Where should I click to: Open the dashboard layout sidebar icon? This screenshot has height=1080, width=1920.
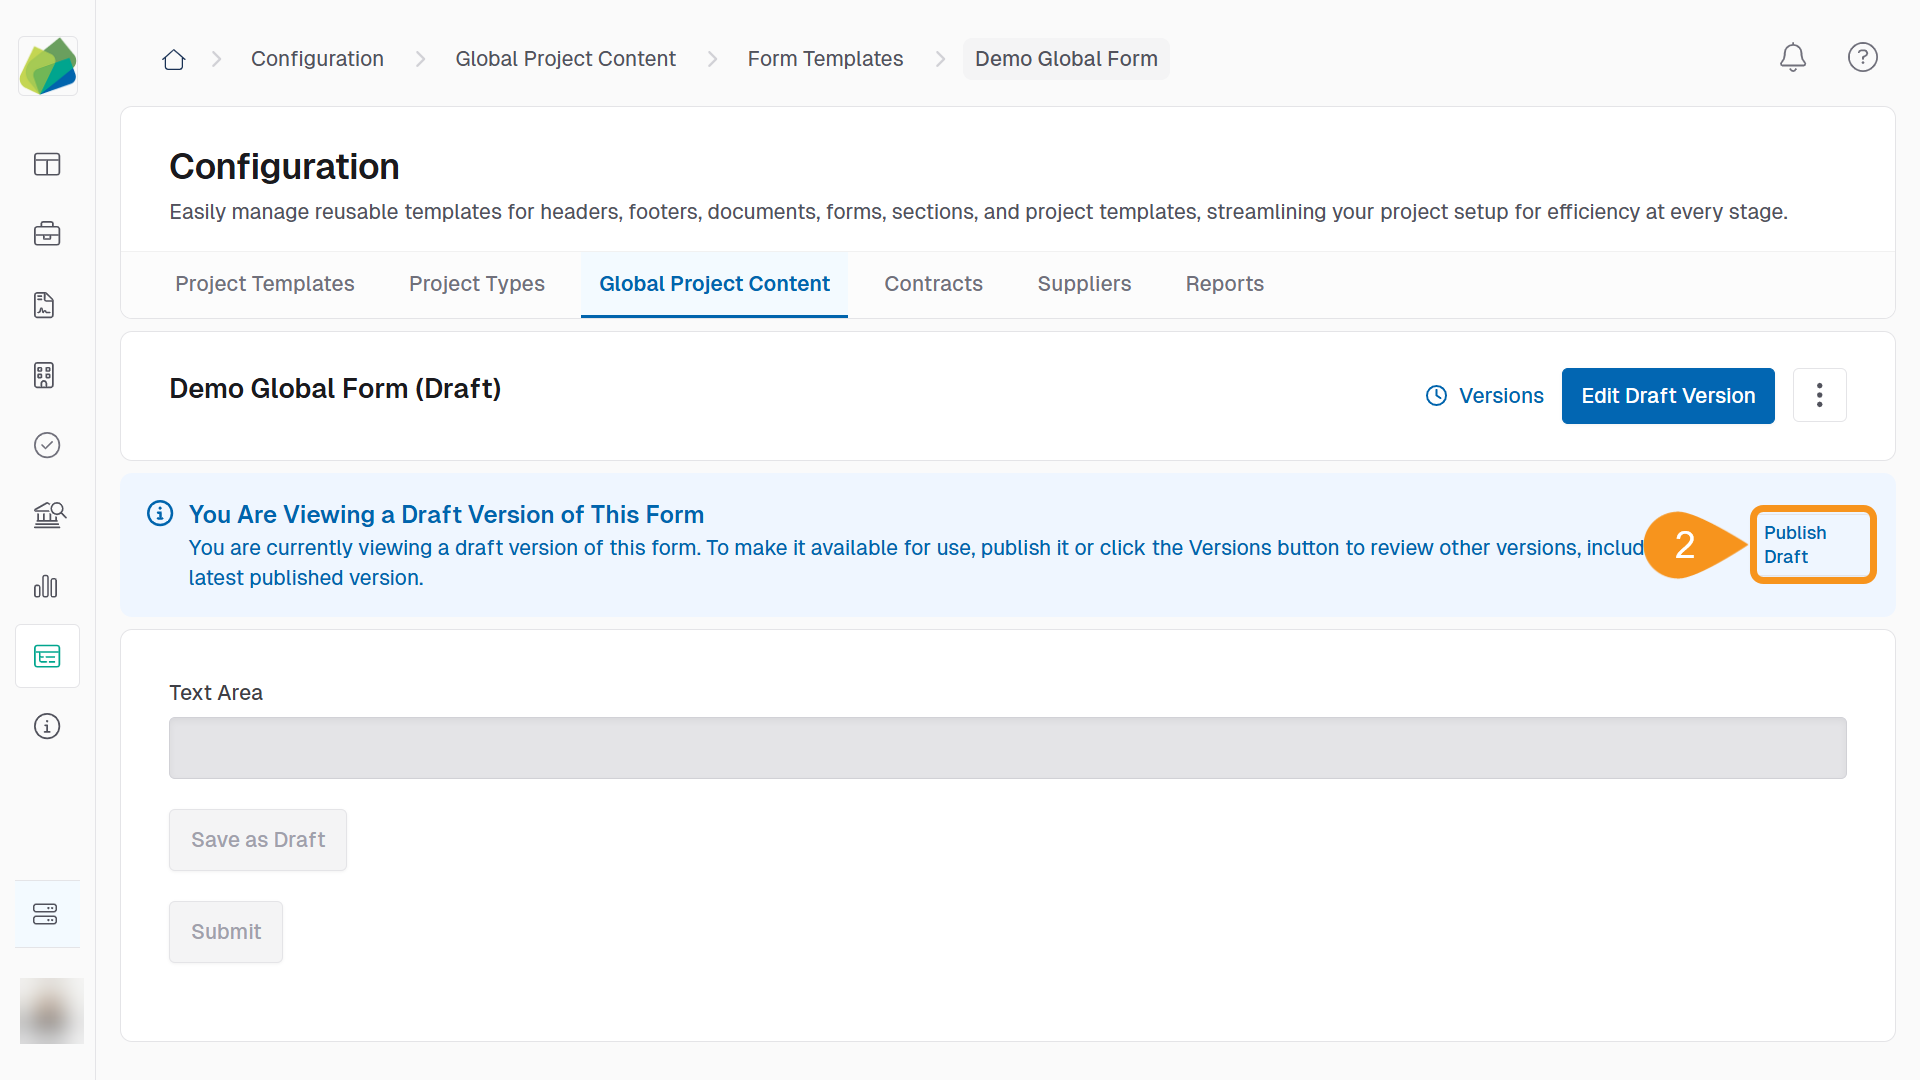point(47,164)
